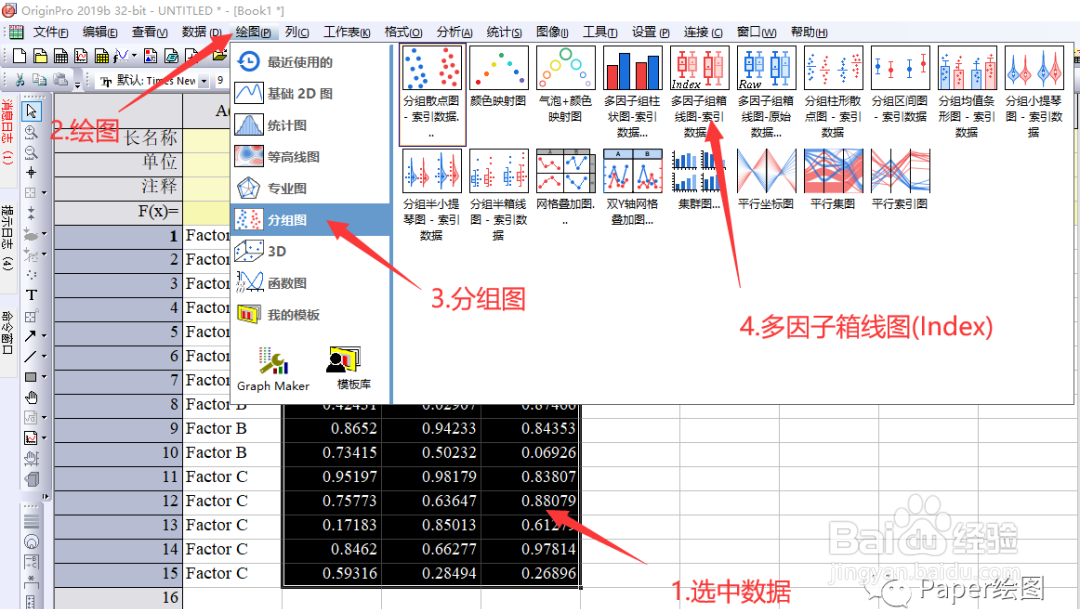Click the New Project toolbar icon
1080x609 pixels.
click(19, 56)
